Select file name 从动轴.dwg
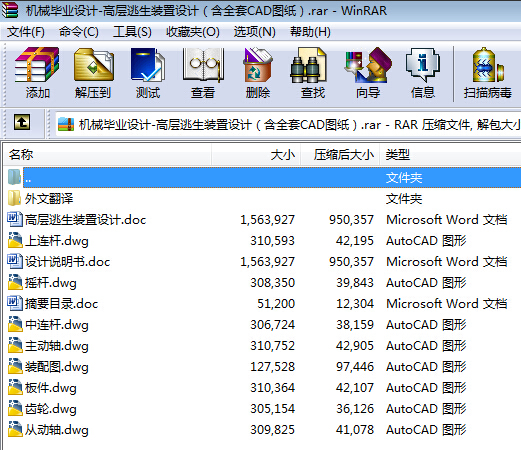 [57, 430]
